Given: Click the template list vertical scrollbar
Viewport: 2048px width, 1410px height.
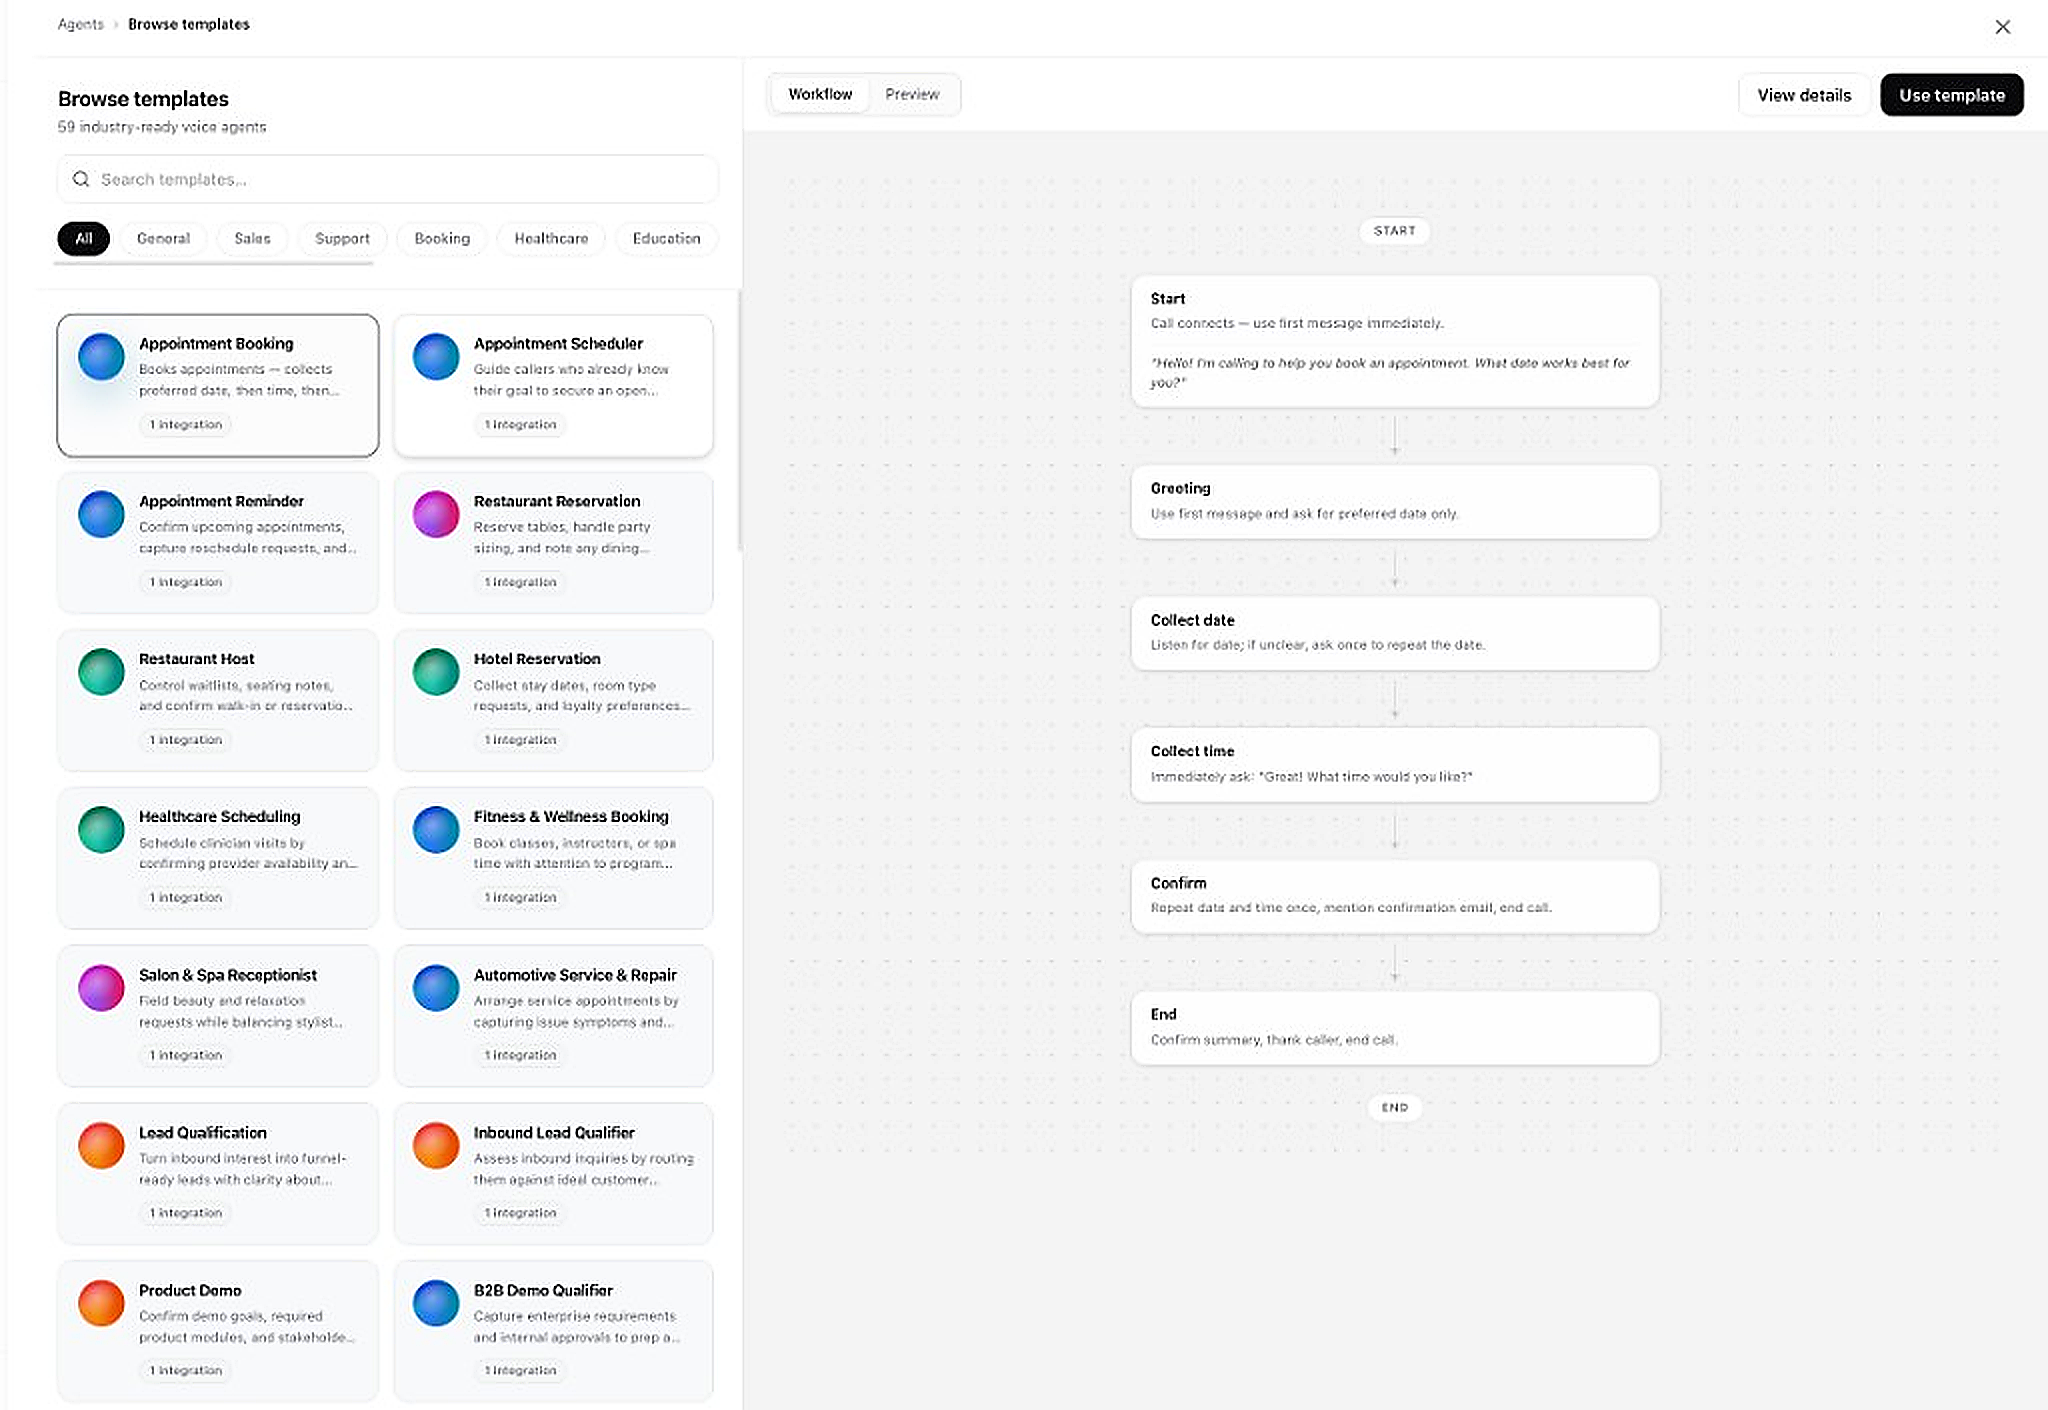Looking at the screenshot, I should [739, 420].
